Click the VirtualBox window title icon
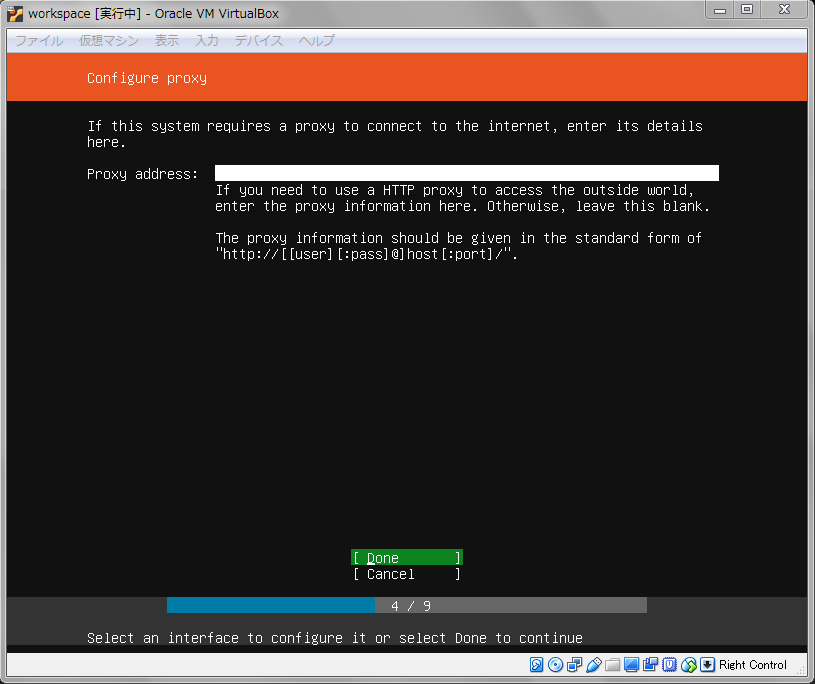Viewport: 815px width, 684px height. click(x=15, y=14)
